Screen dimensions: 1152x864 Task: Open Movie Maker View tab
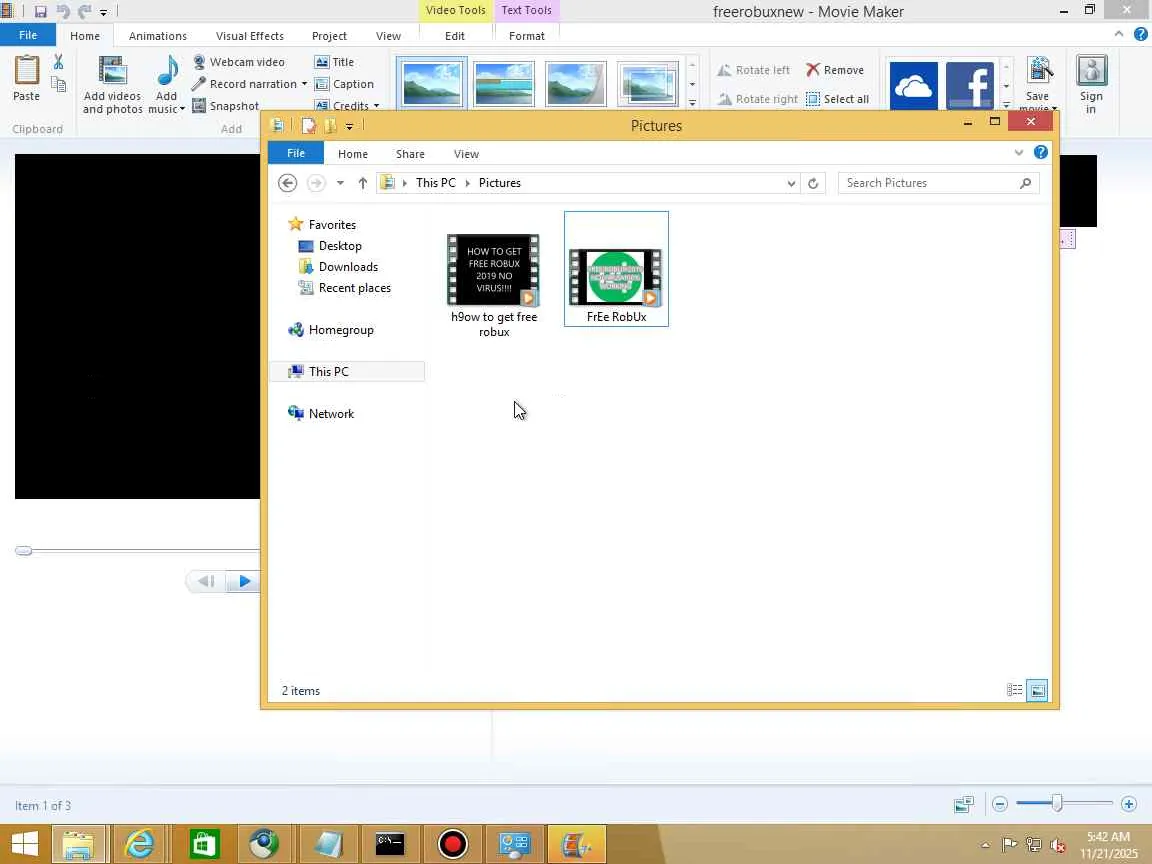pyautogui.click(x=389, y=36)
